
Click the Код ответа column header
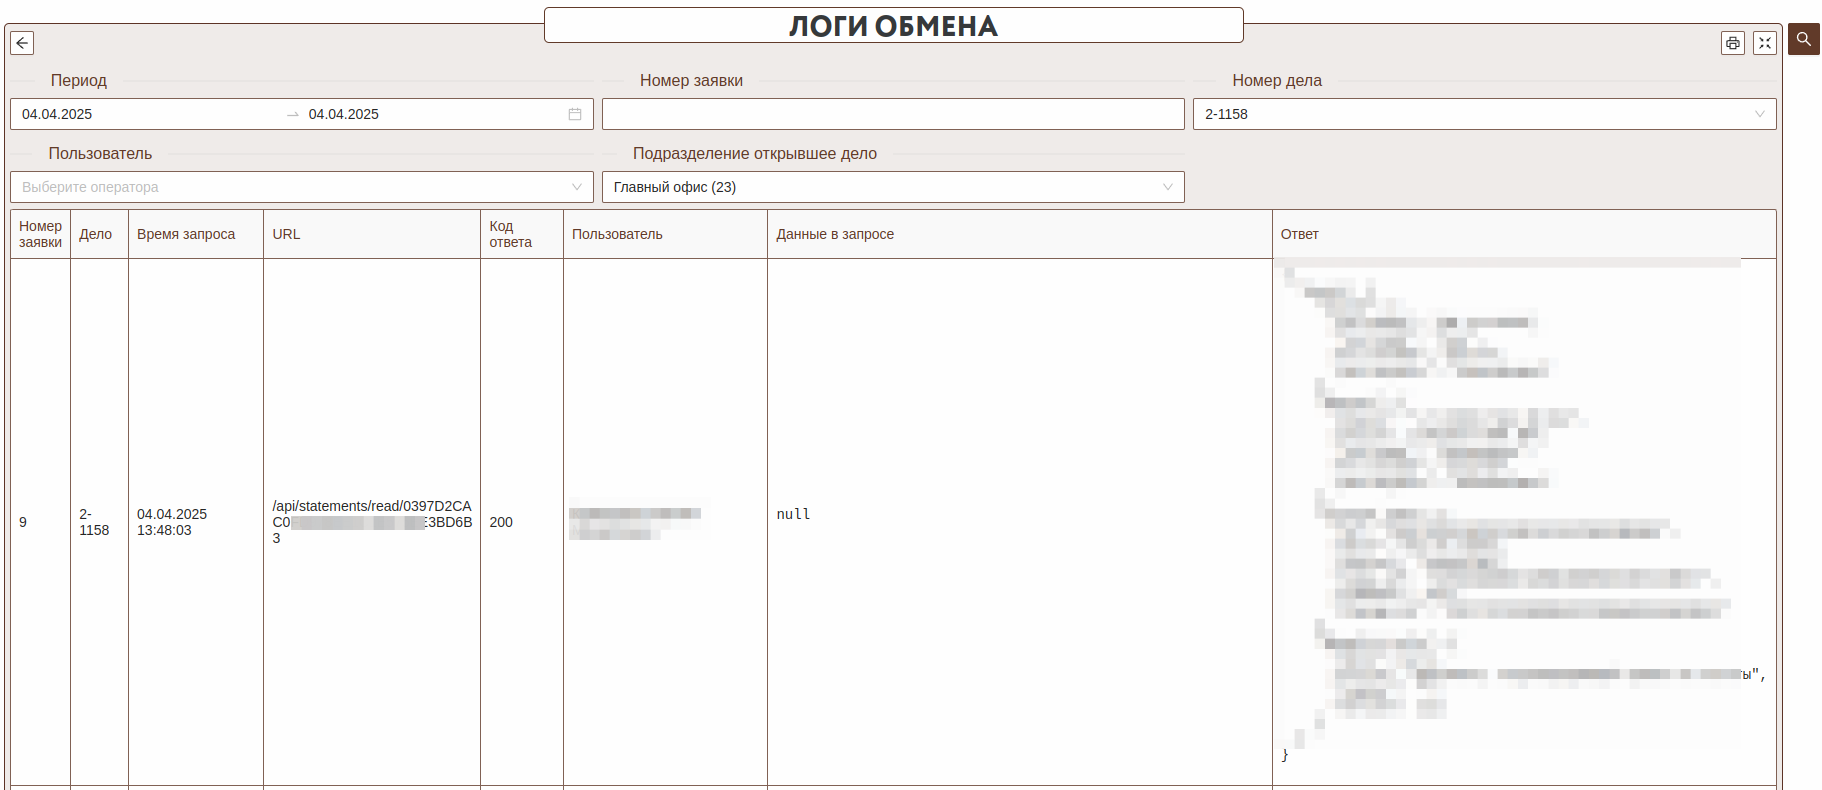pyautogui.click(x=510, y=234)
